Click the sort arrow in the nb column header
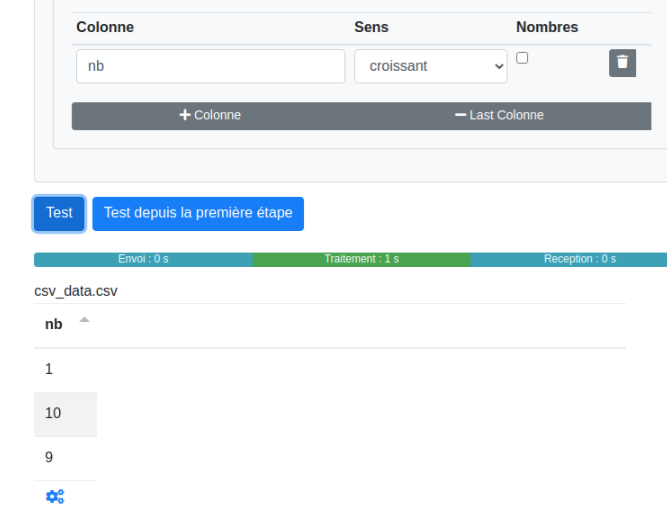This screenshot has height=506, width=667. pos(84,322)
